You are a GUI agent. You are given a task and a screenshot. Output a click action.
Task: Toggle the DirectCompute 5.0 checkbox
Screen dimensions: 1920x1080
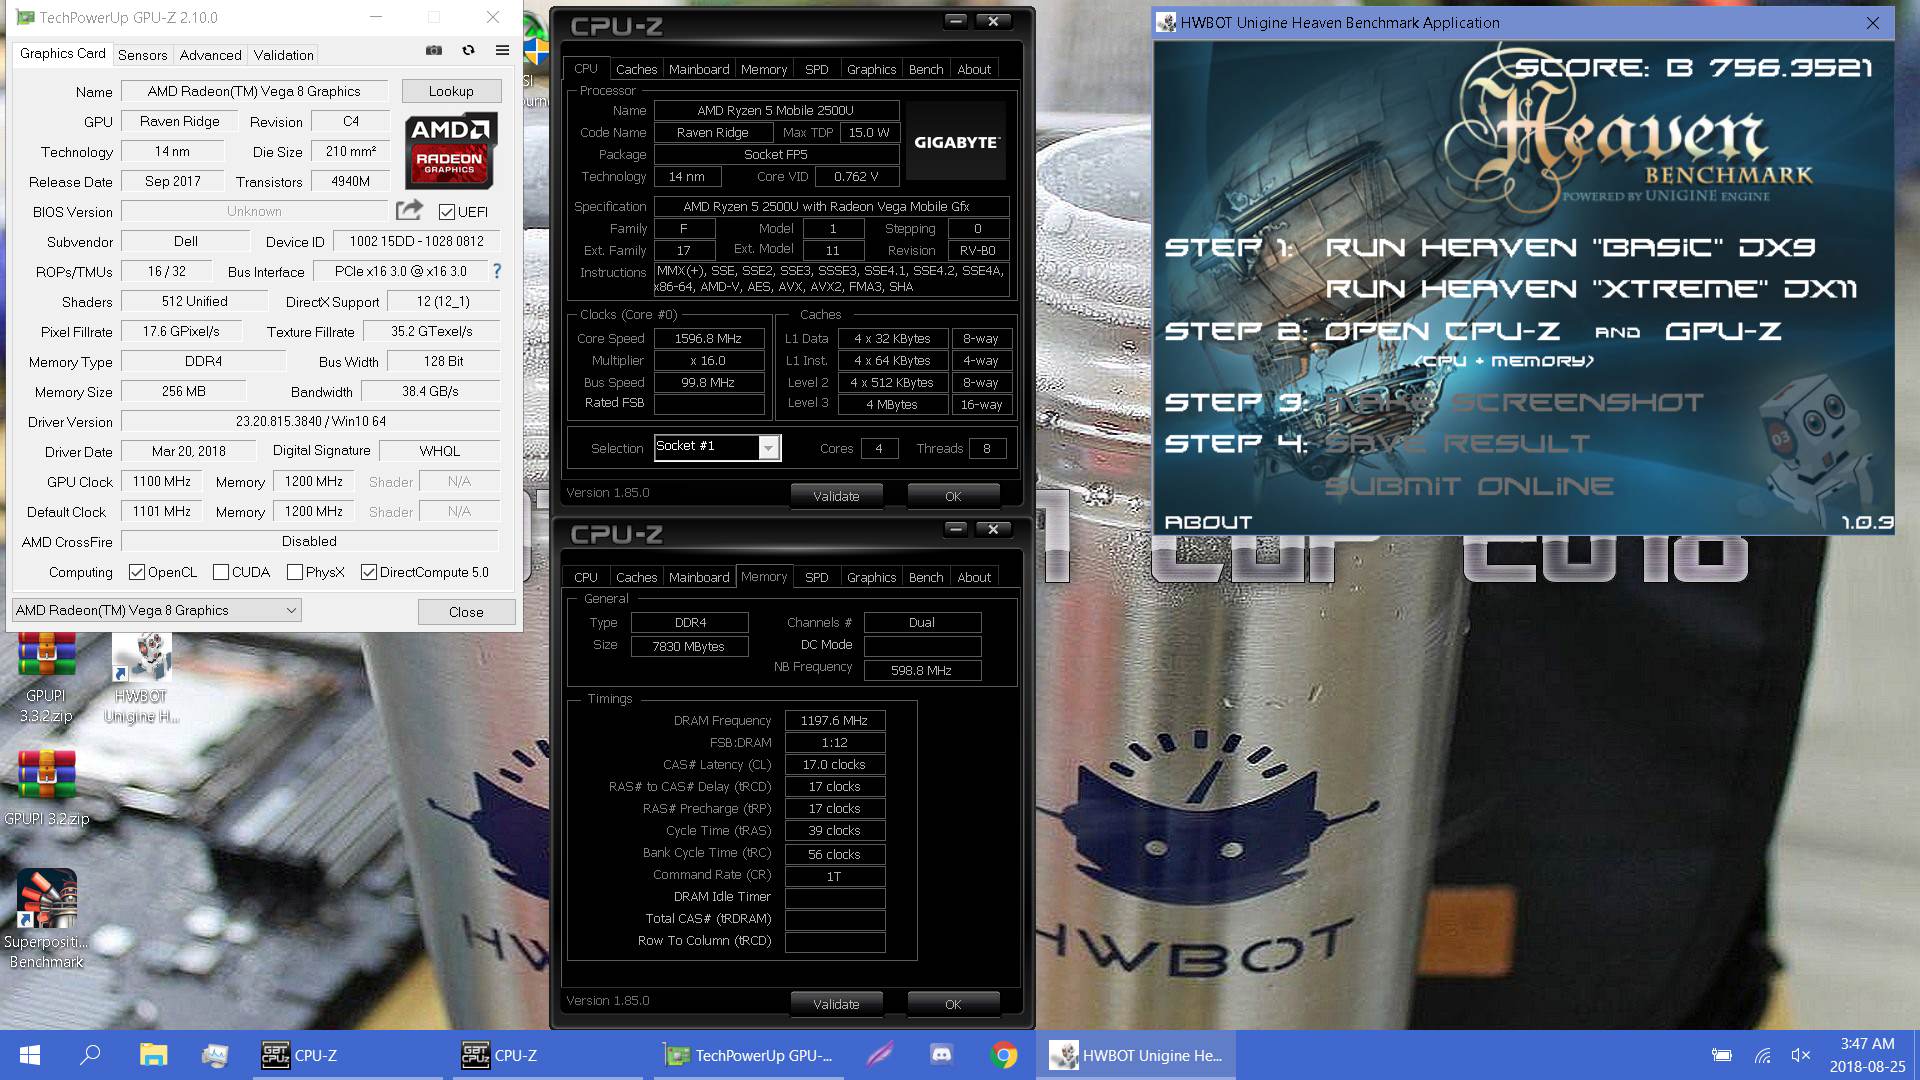pyautogui.click(x=369, y=572)
